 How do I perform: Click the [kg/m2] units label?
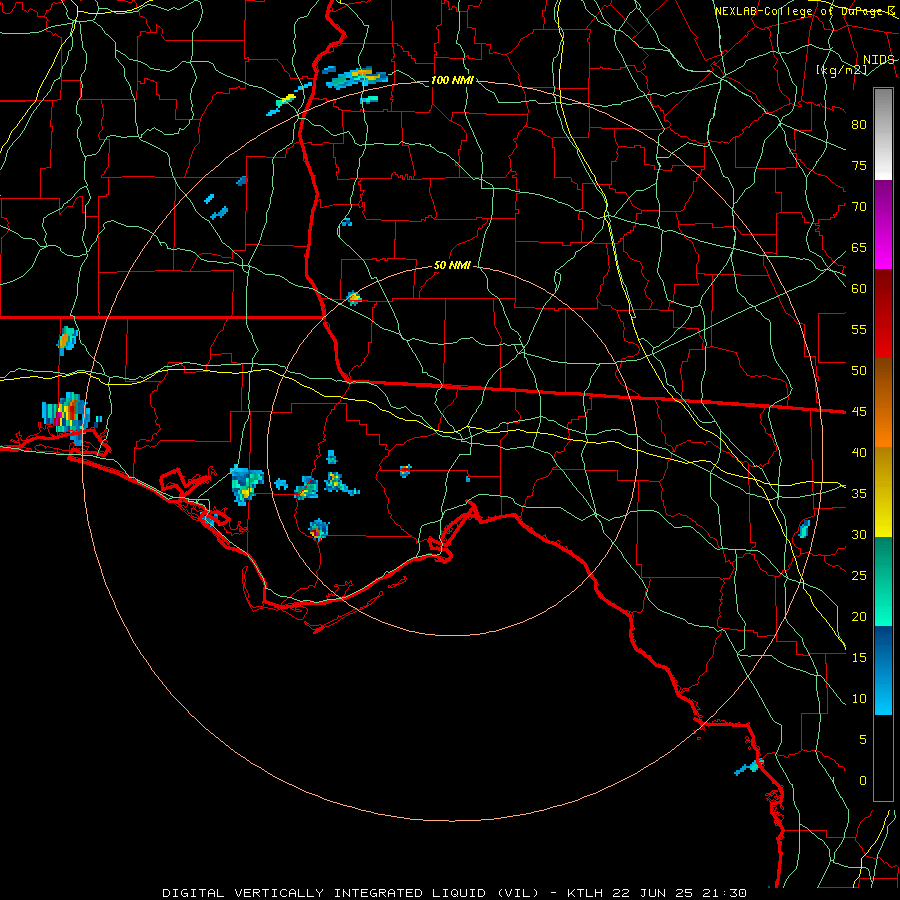[841, 70]
